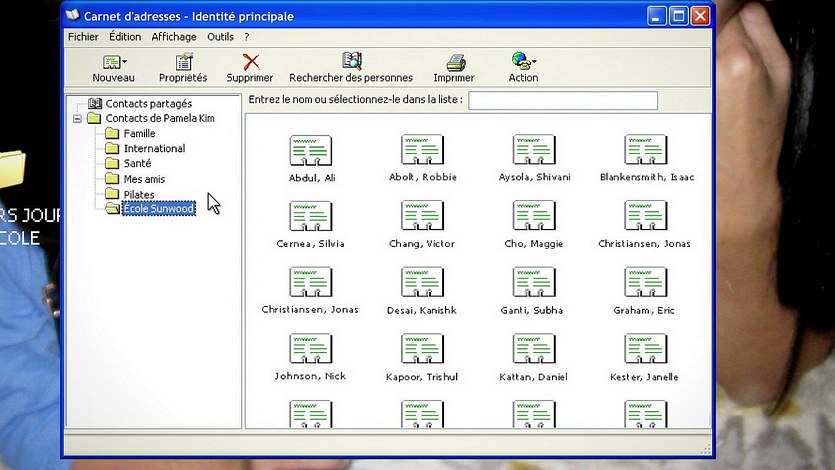This screenshot has height=470, width=835.
Task: Select the Famille folder
Action: 139,133
